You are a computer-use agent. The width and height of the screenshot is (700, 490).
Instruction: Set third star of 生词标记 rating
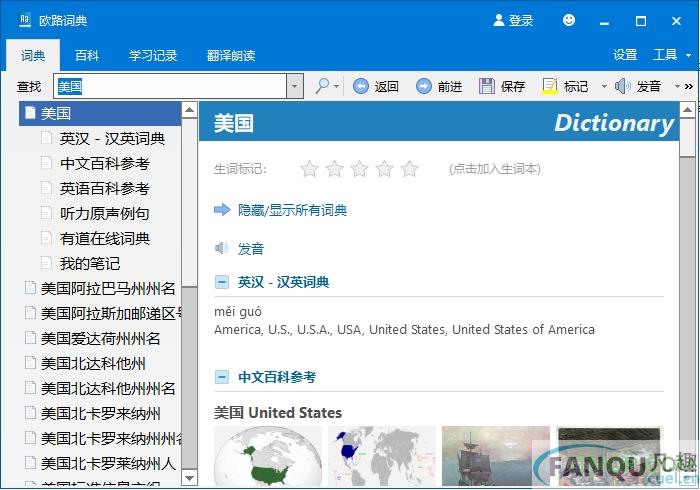tap(359, 169)
